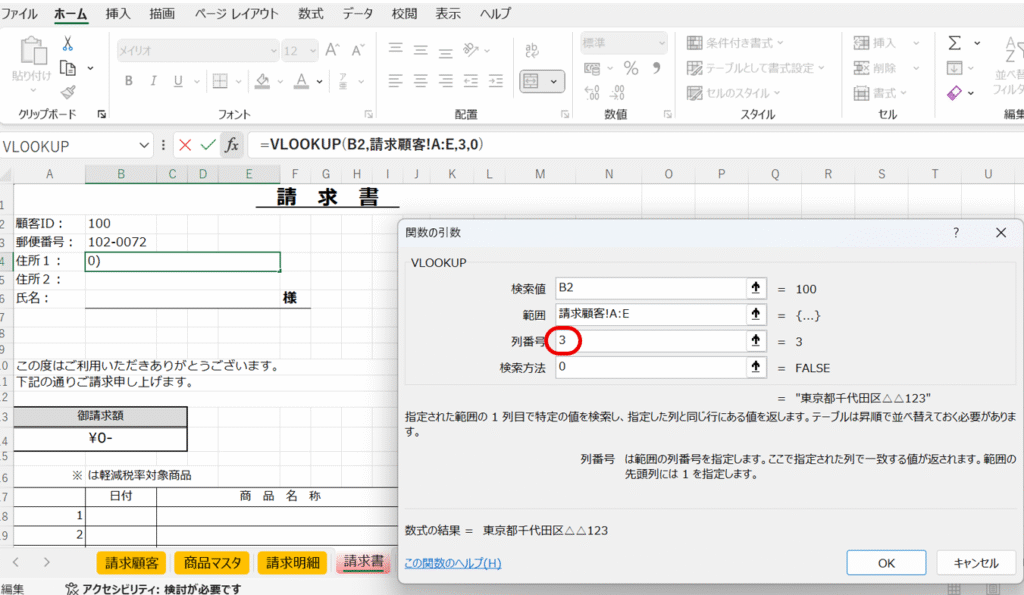Open the この関数のヘルプ link
Image resolution: width=1024 pixels, height=595 pixels.
[x=452, y=563]
